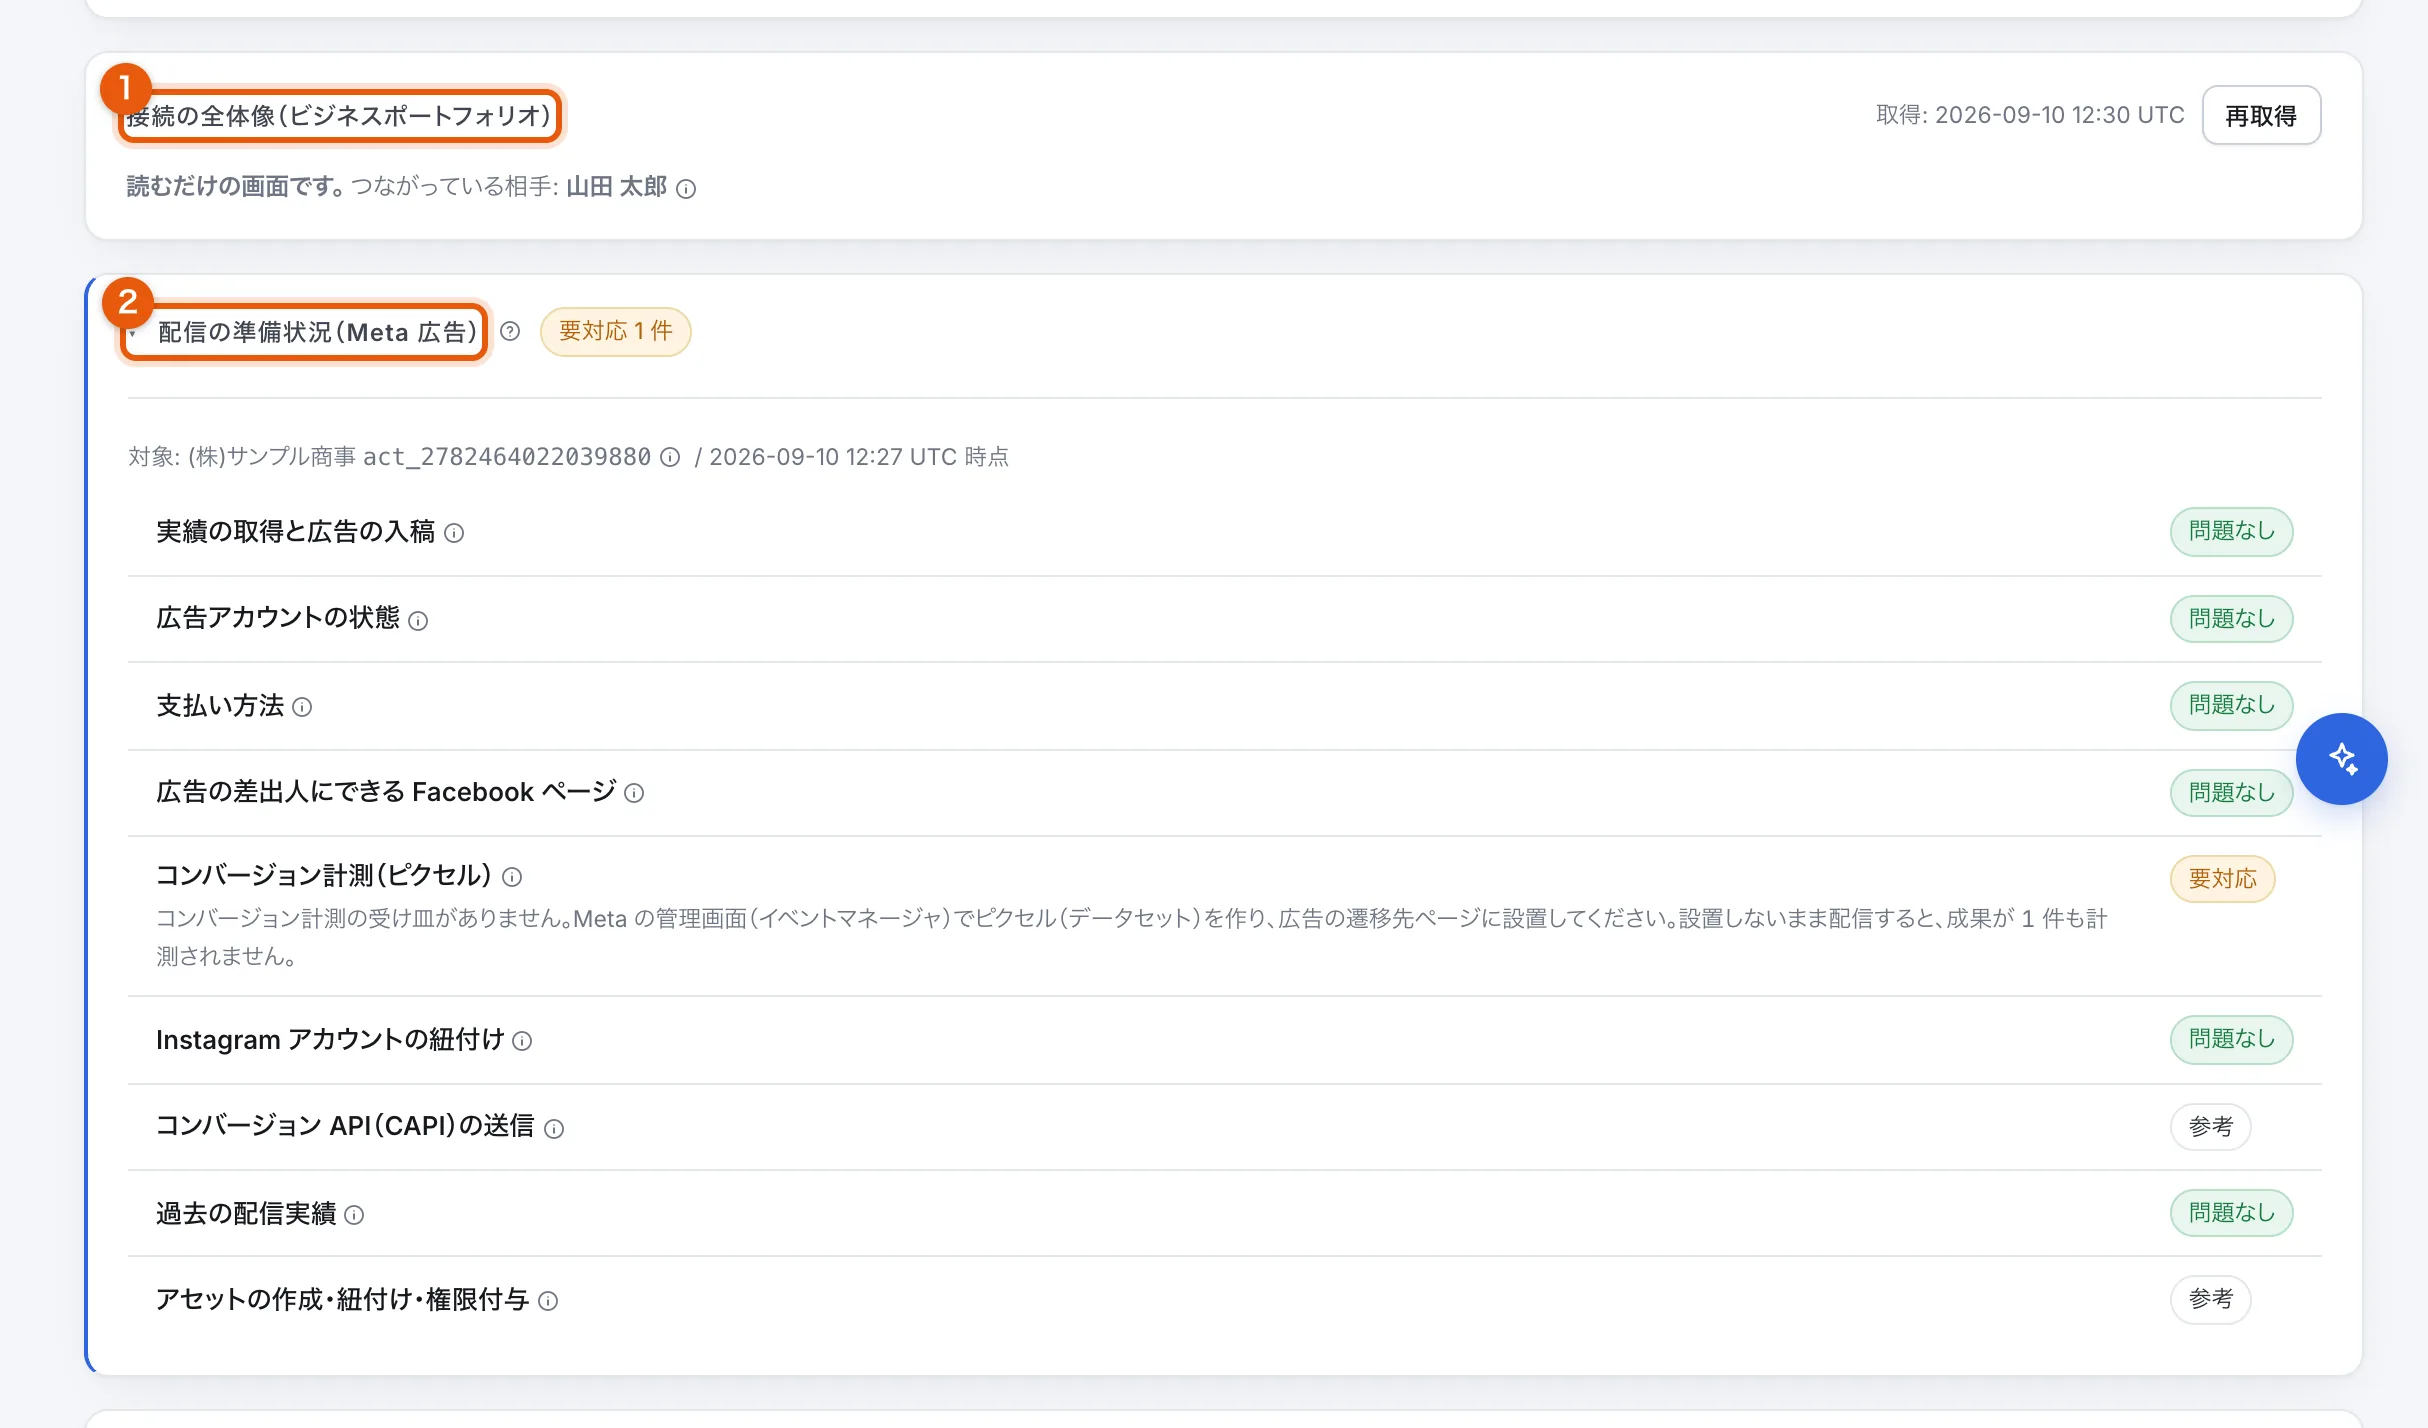Screen dimensions: 2428x1428
Task: Click 要対応 badge in コンバージョン計測 row
Action: click(2222, 880)
